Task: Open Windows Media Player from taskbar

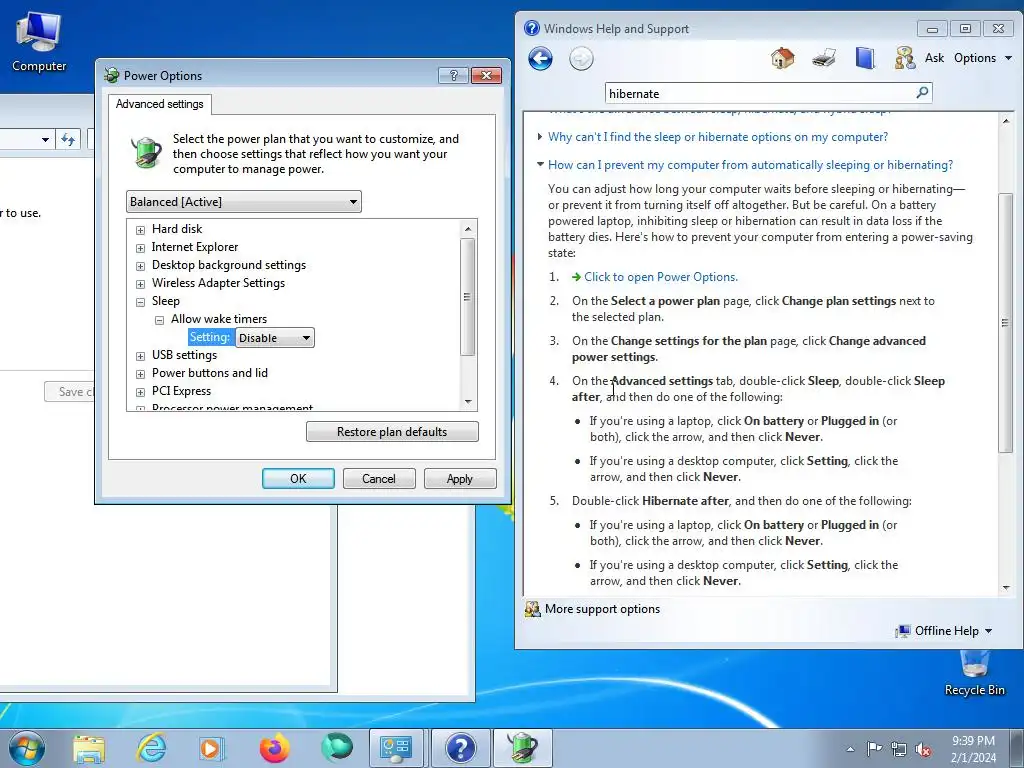Action: pos(212,748)
